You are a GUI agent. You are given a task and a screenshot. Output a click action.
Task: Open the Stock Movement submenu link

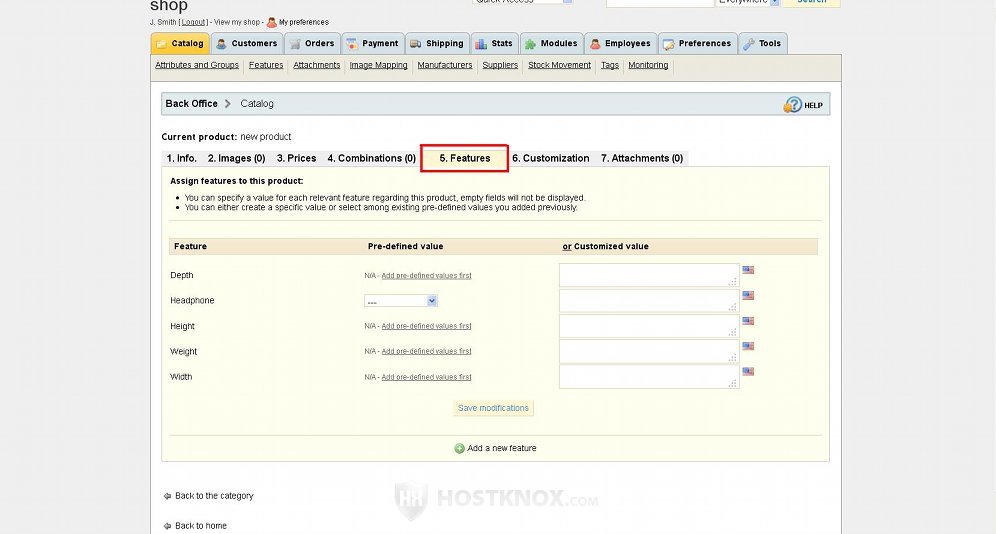coord(559,65)
